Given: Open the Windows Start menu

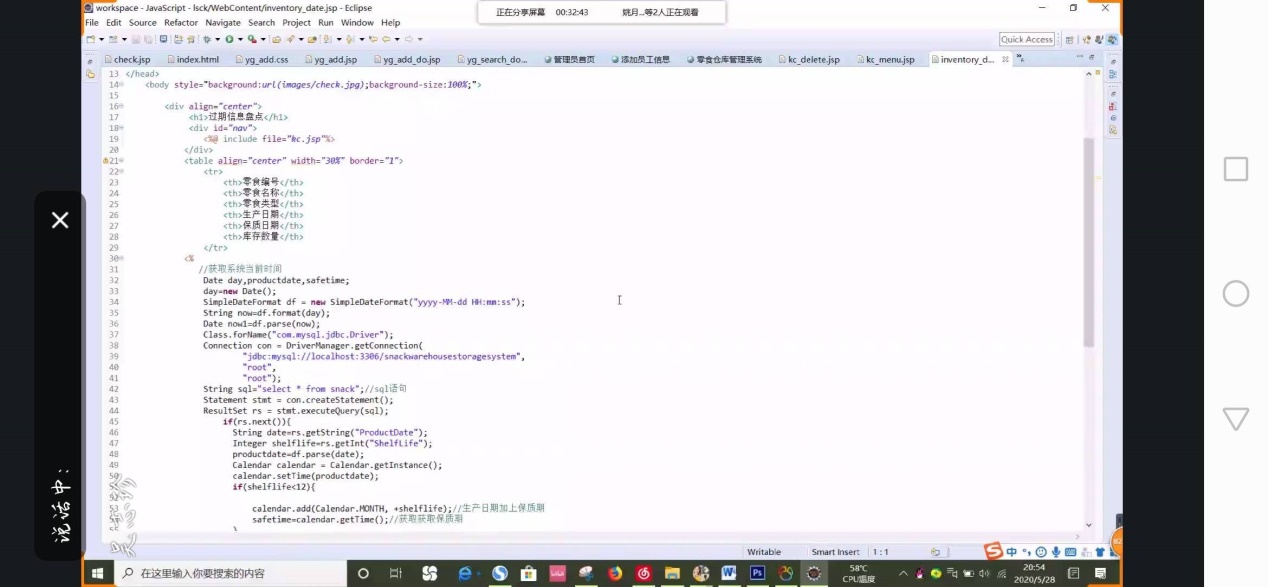Looking at the screenshot, I should pyautogui.click(x=98, y=573).
